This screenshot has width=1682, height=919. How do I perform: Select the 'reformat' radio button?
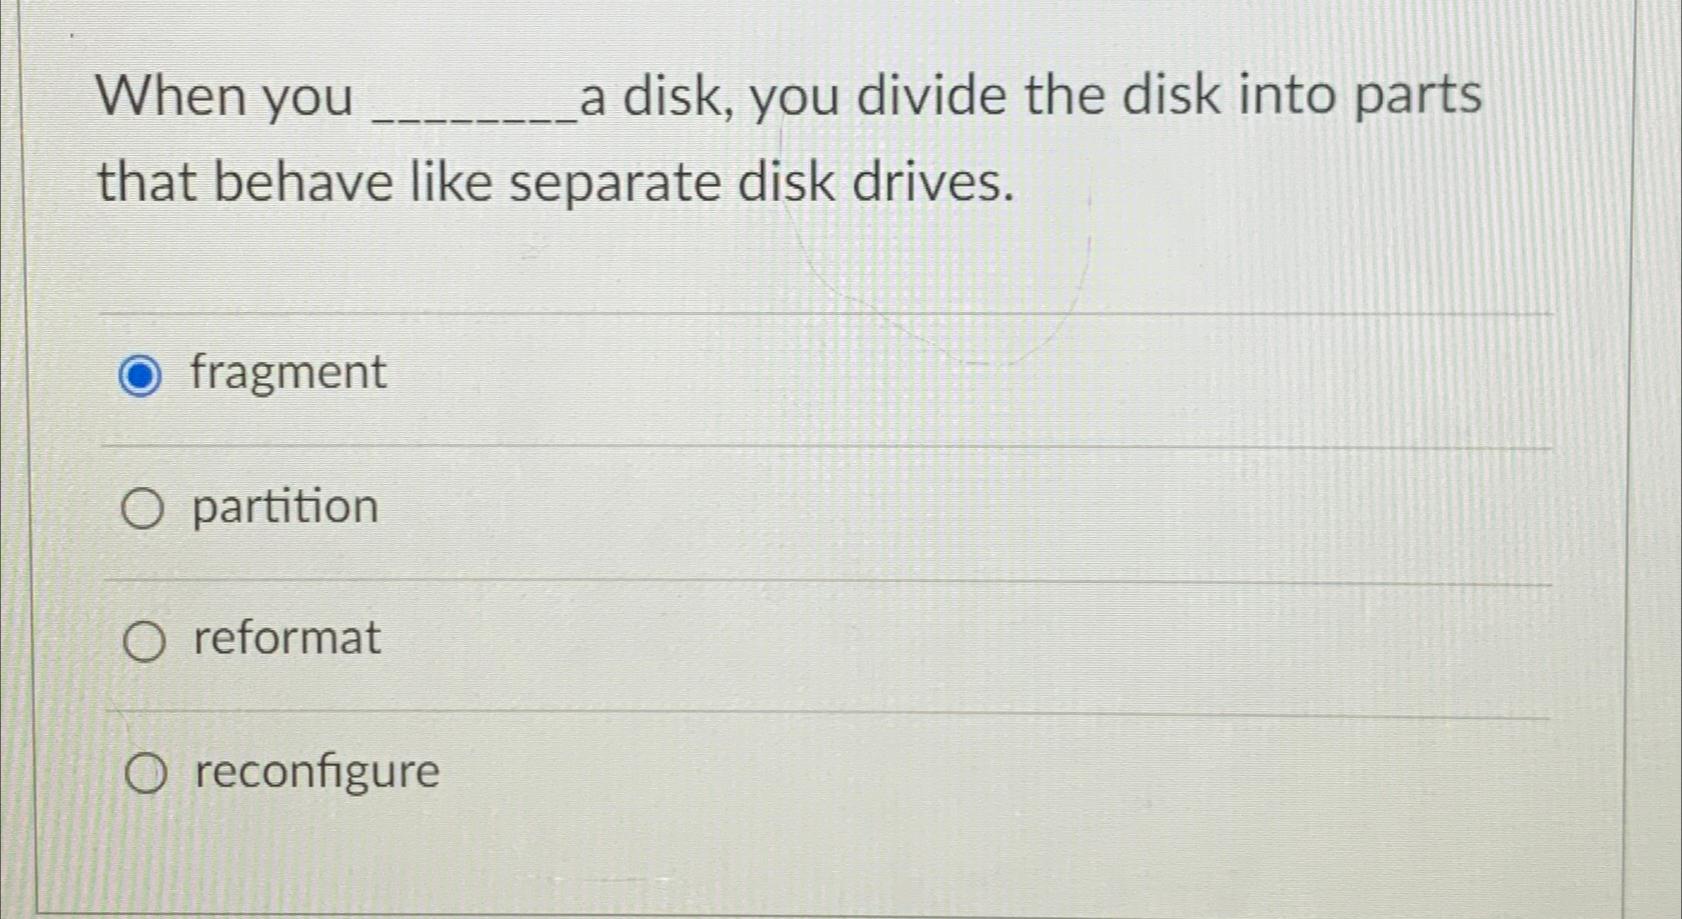(x=143, y=641)
